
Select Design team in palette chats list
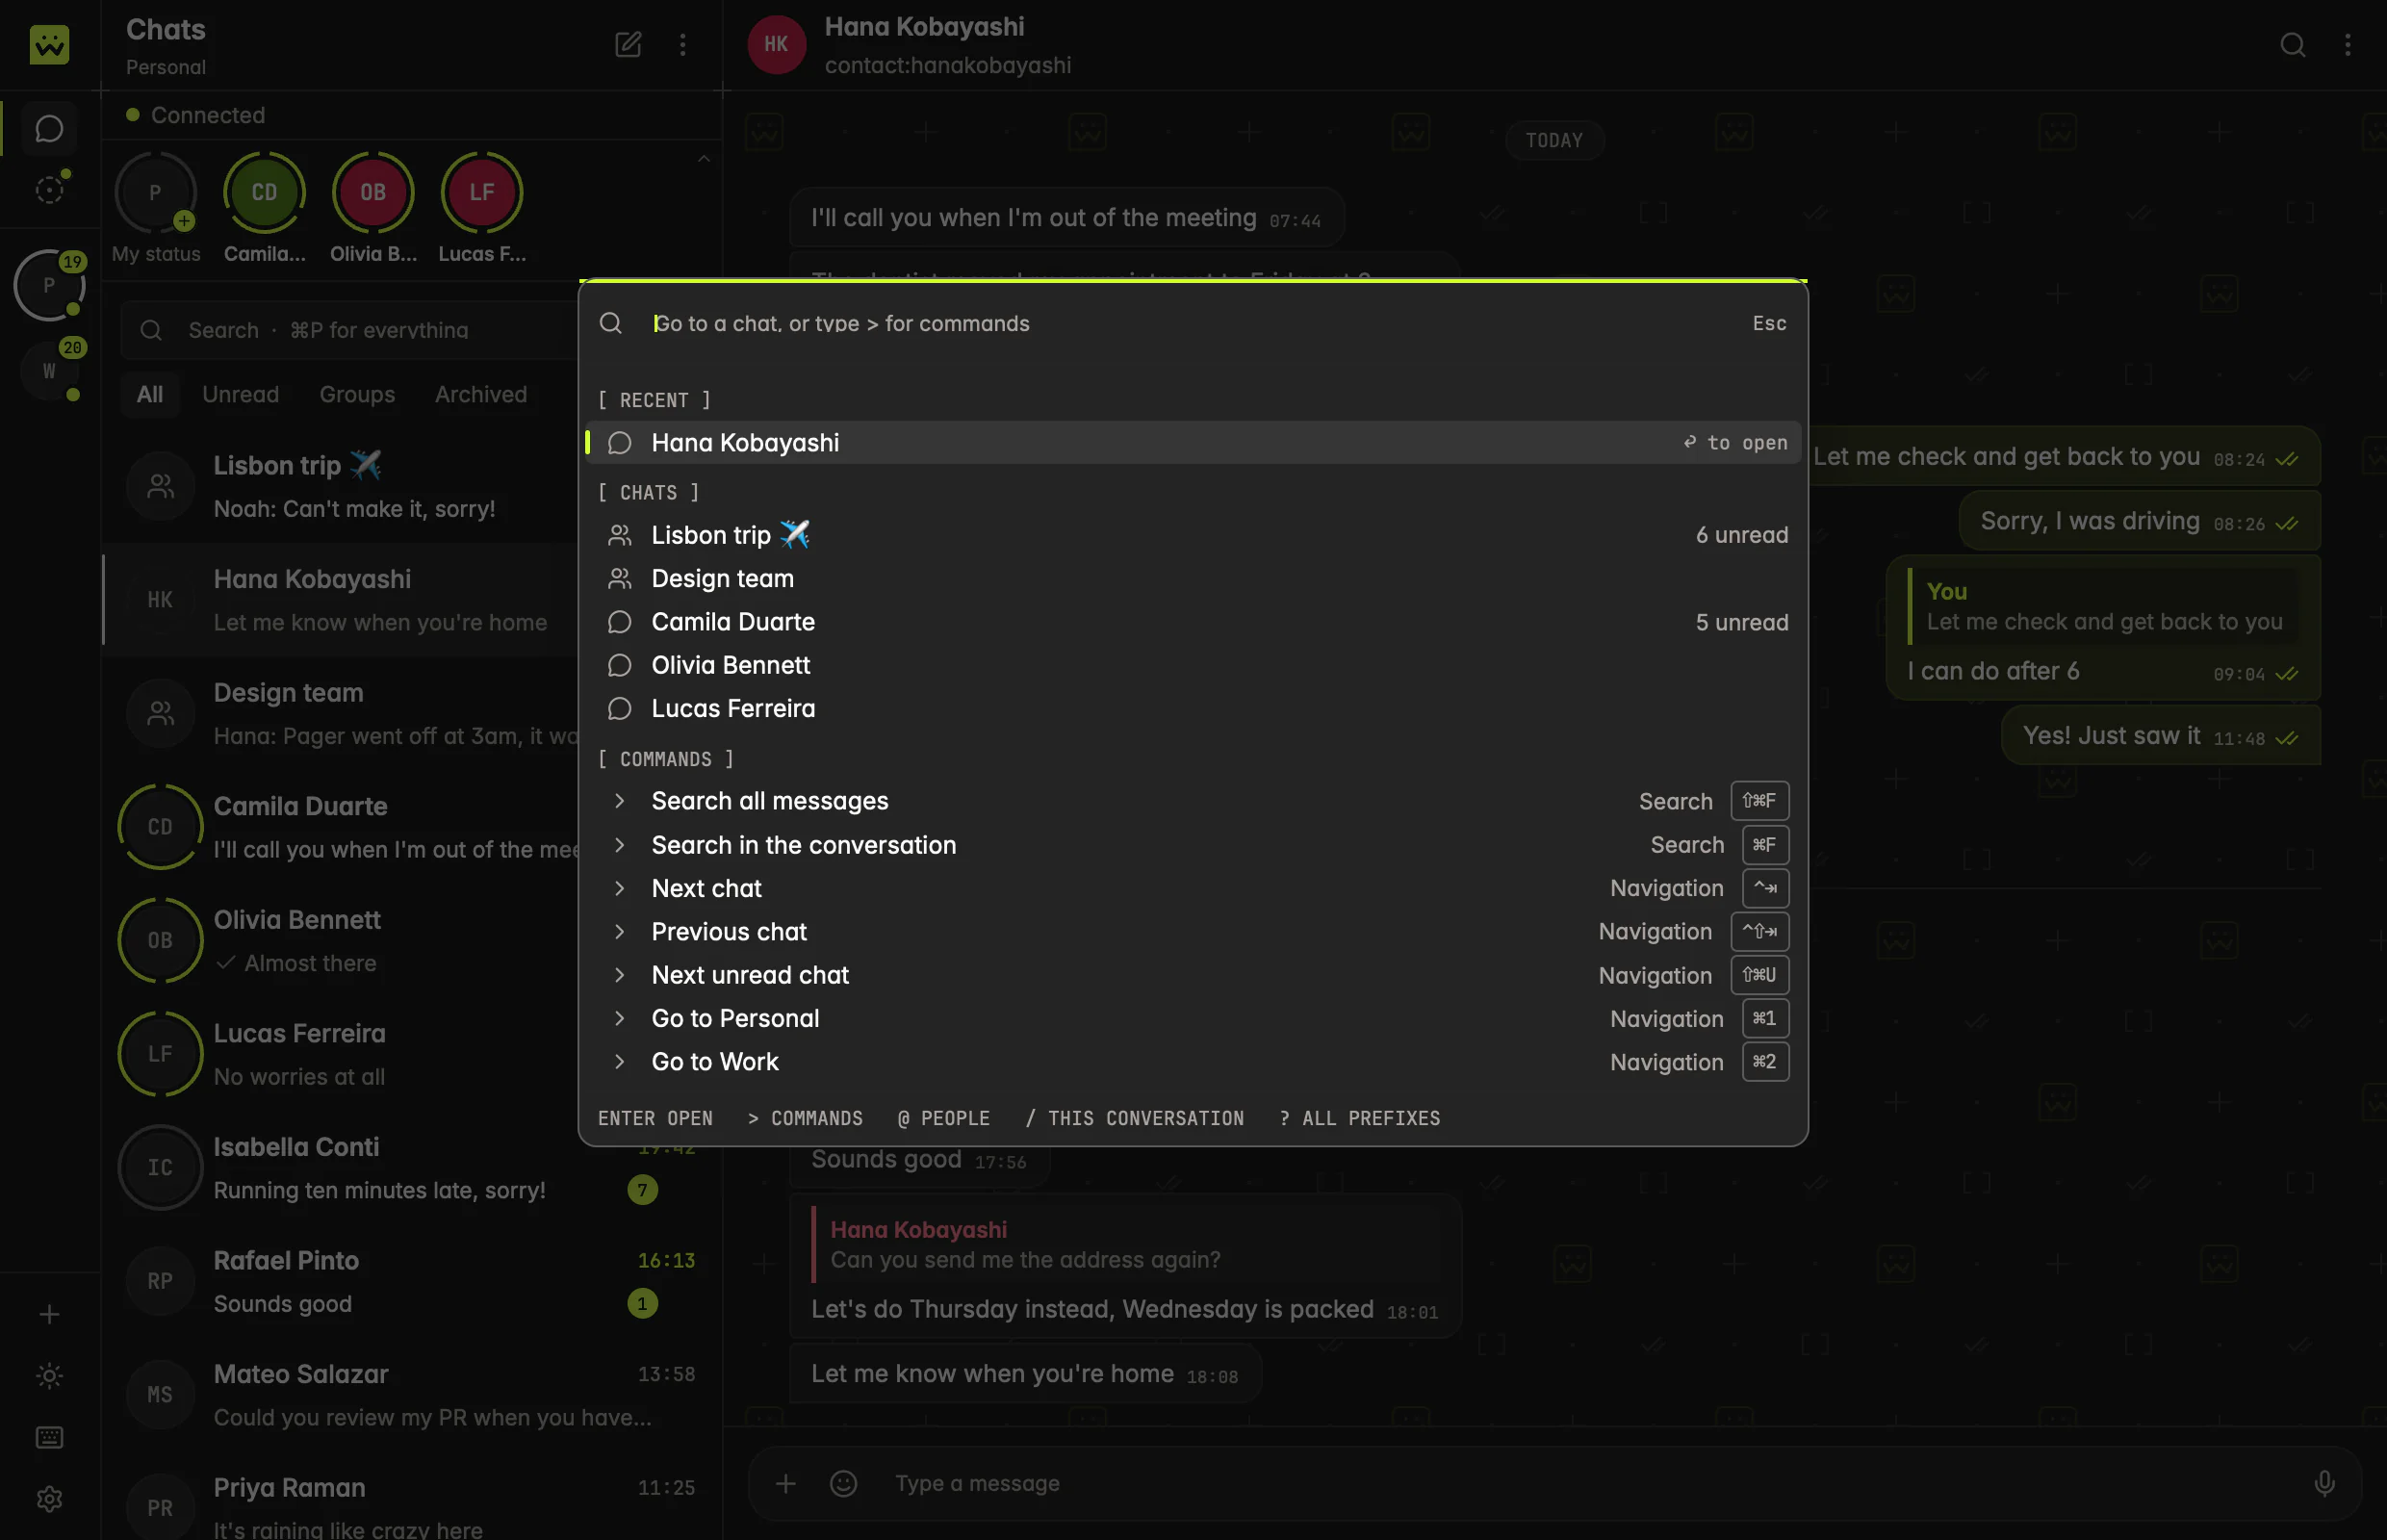coord(1192,578)
